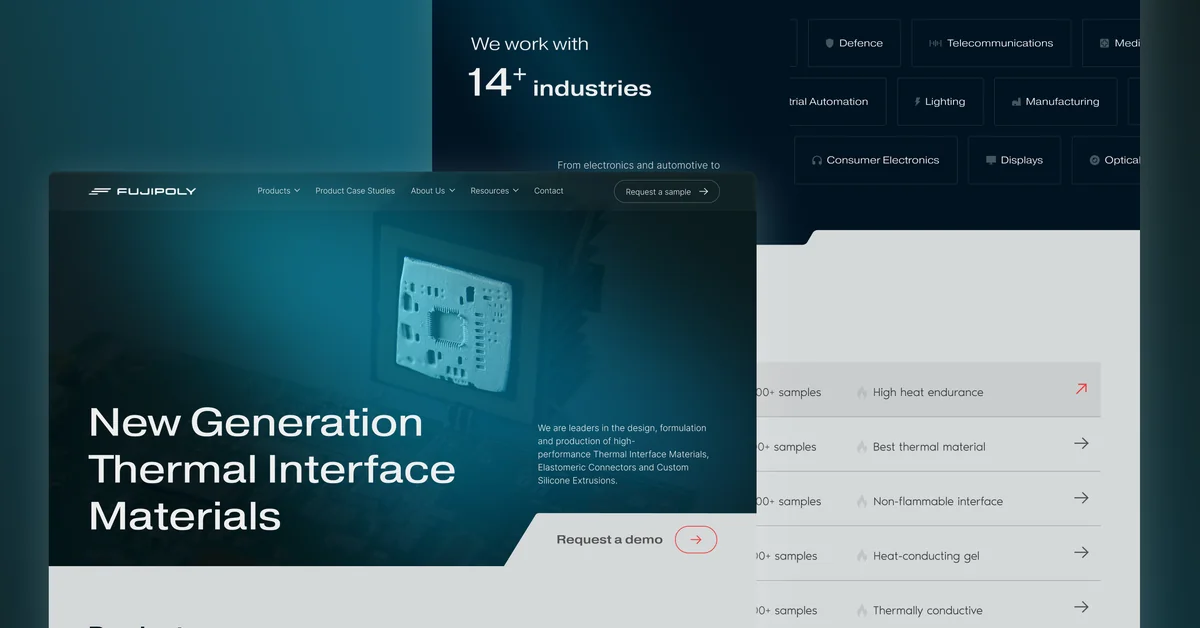The image size is (1200, 628).
Task: Click flame icon beside Non-flammable interface
Action: (862, 502)
